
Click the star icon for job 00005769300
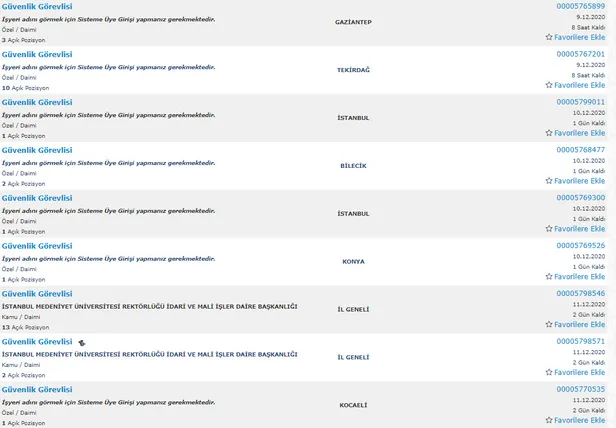(549, 229)
